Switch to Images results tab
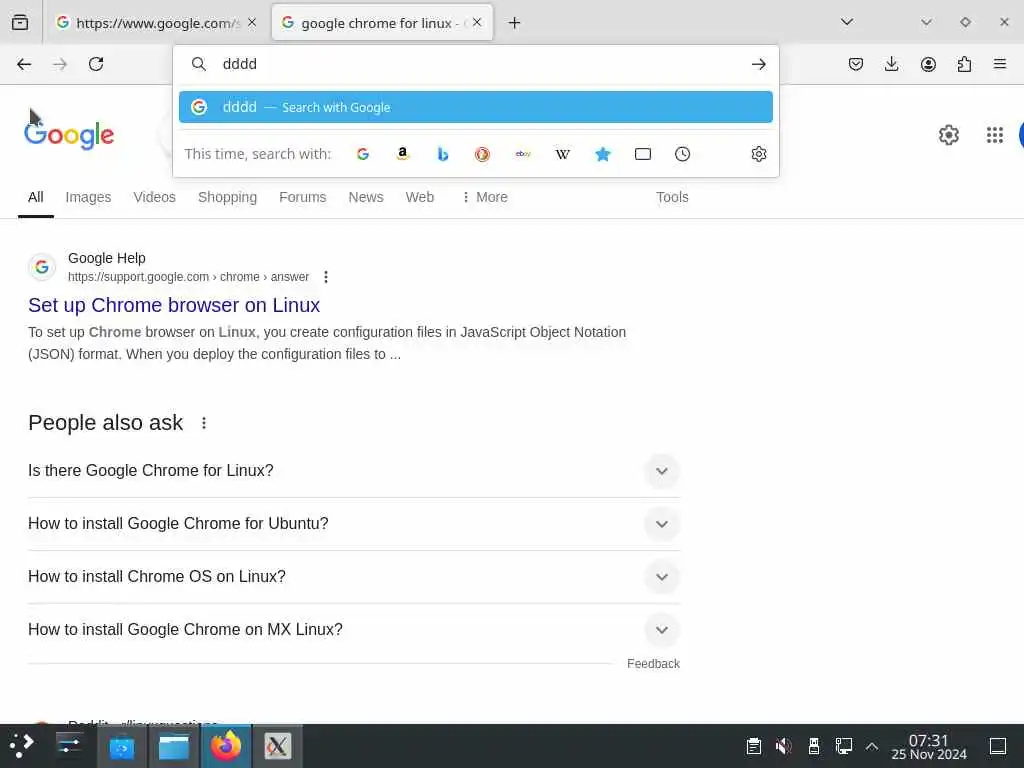 coord(88,197)
